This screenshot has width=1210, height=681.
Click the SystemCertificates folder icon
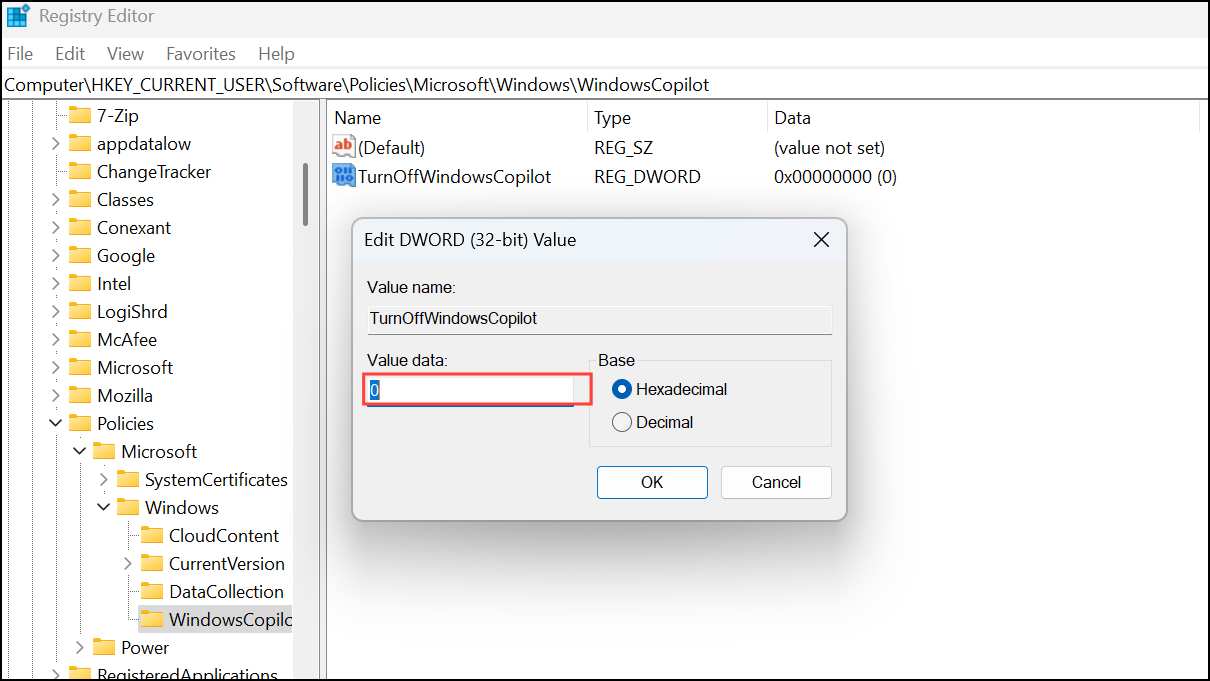[x=128, y=479]
